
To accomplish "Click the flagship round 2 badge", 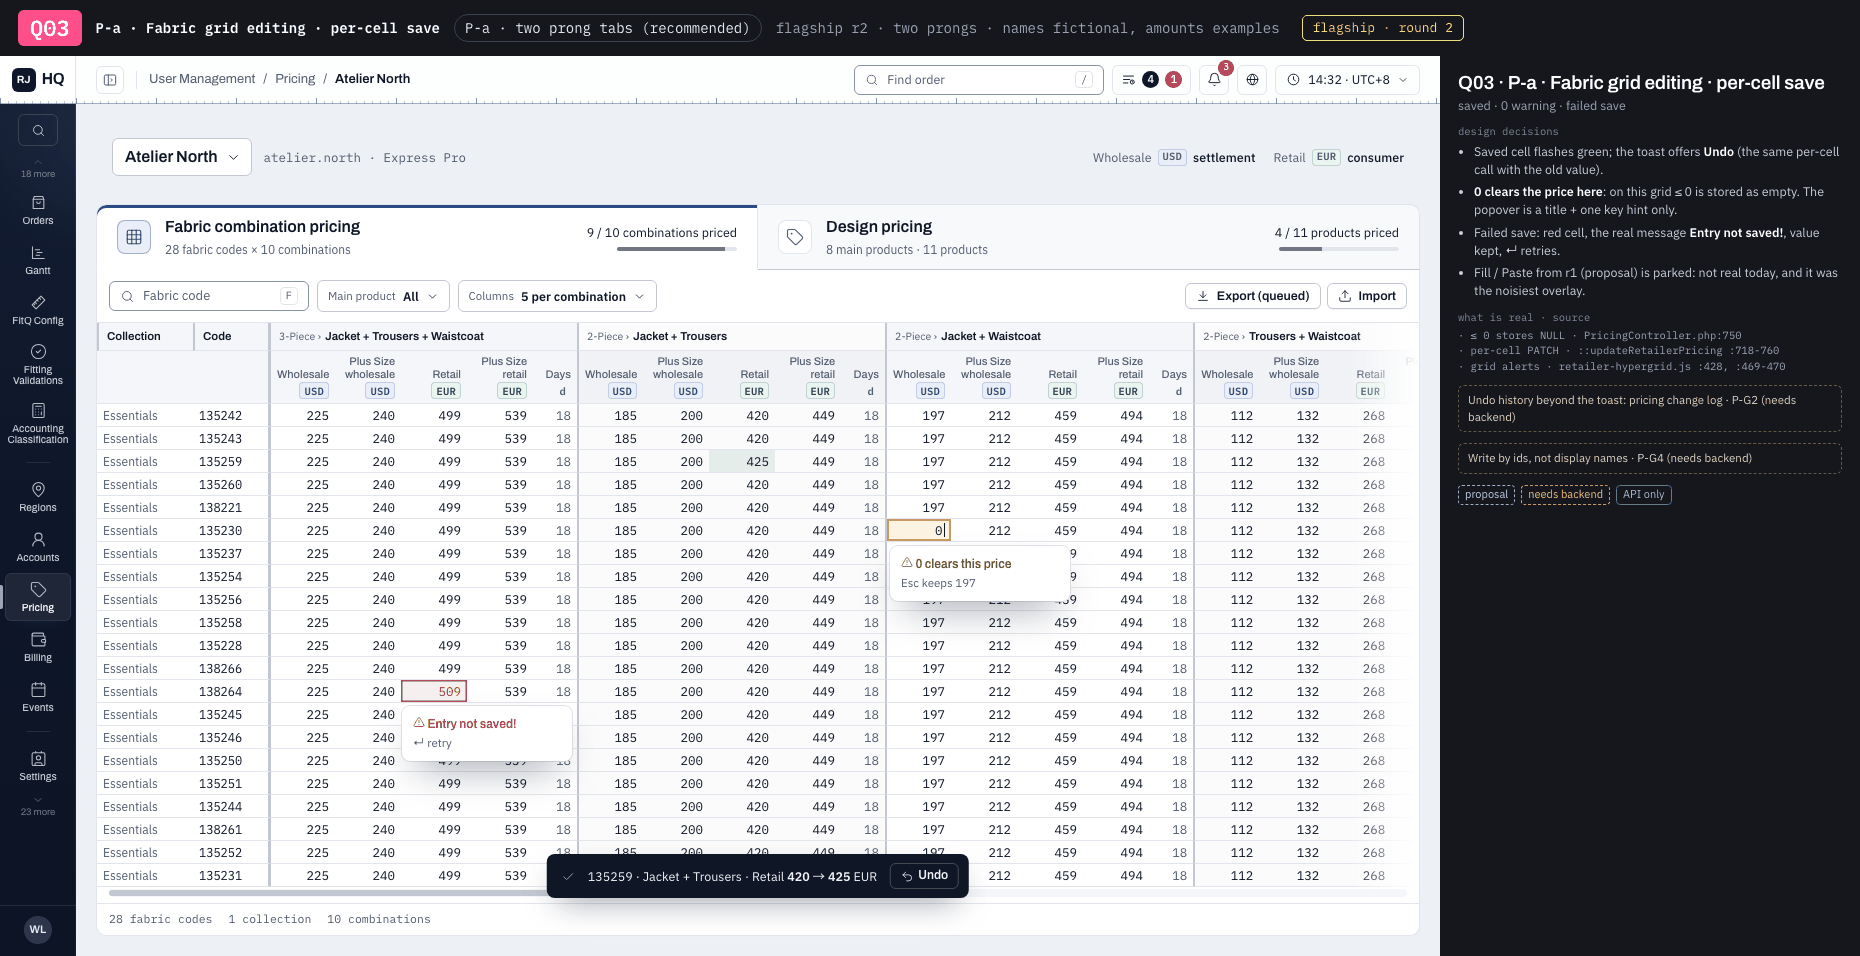I will pyautogui.click(x=1382, y=28).
